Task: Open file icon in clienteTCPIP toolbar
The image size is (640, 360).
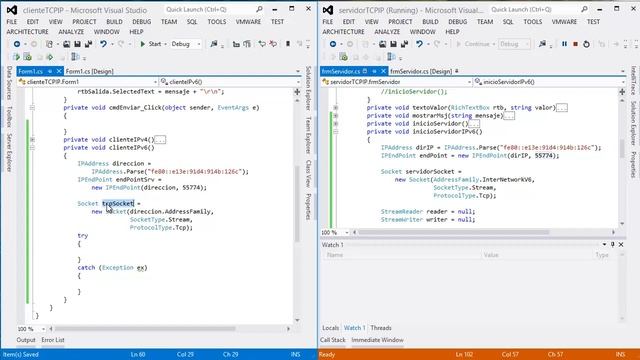Action: click(x=67, y=44)
